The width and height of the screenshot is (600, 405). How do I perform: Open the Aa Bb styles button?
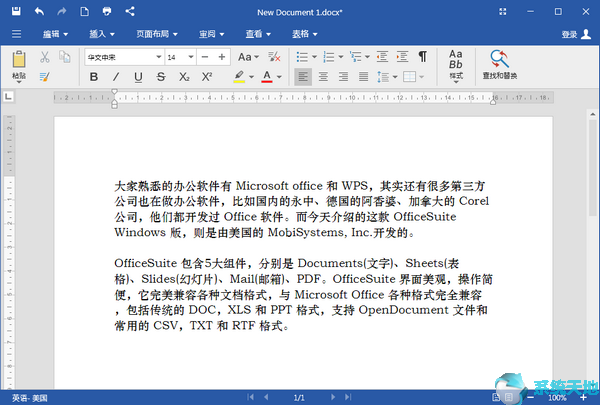pos(456,66)
